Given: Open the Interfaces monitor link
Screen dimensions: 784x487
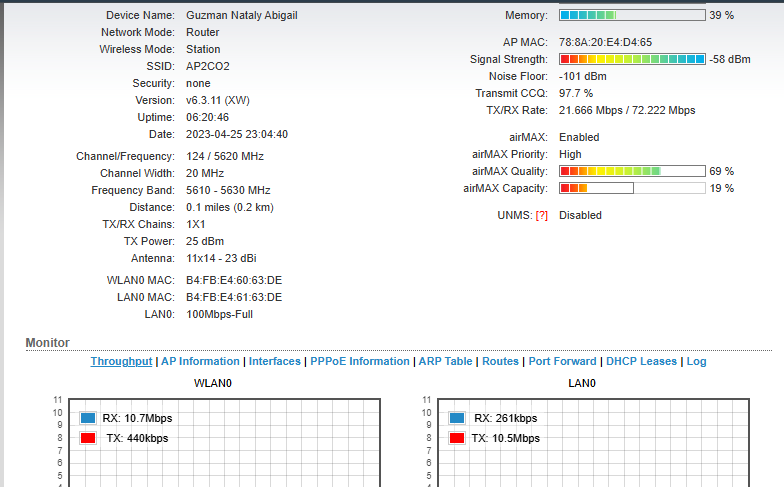Looking at the screenshot, I should (274, 361).
